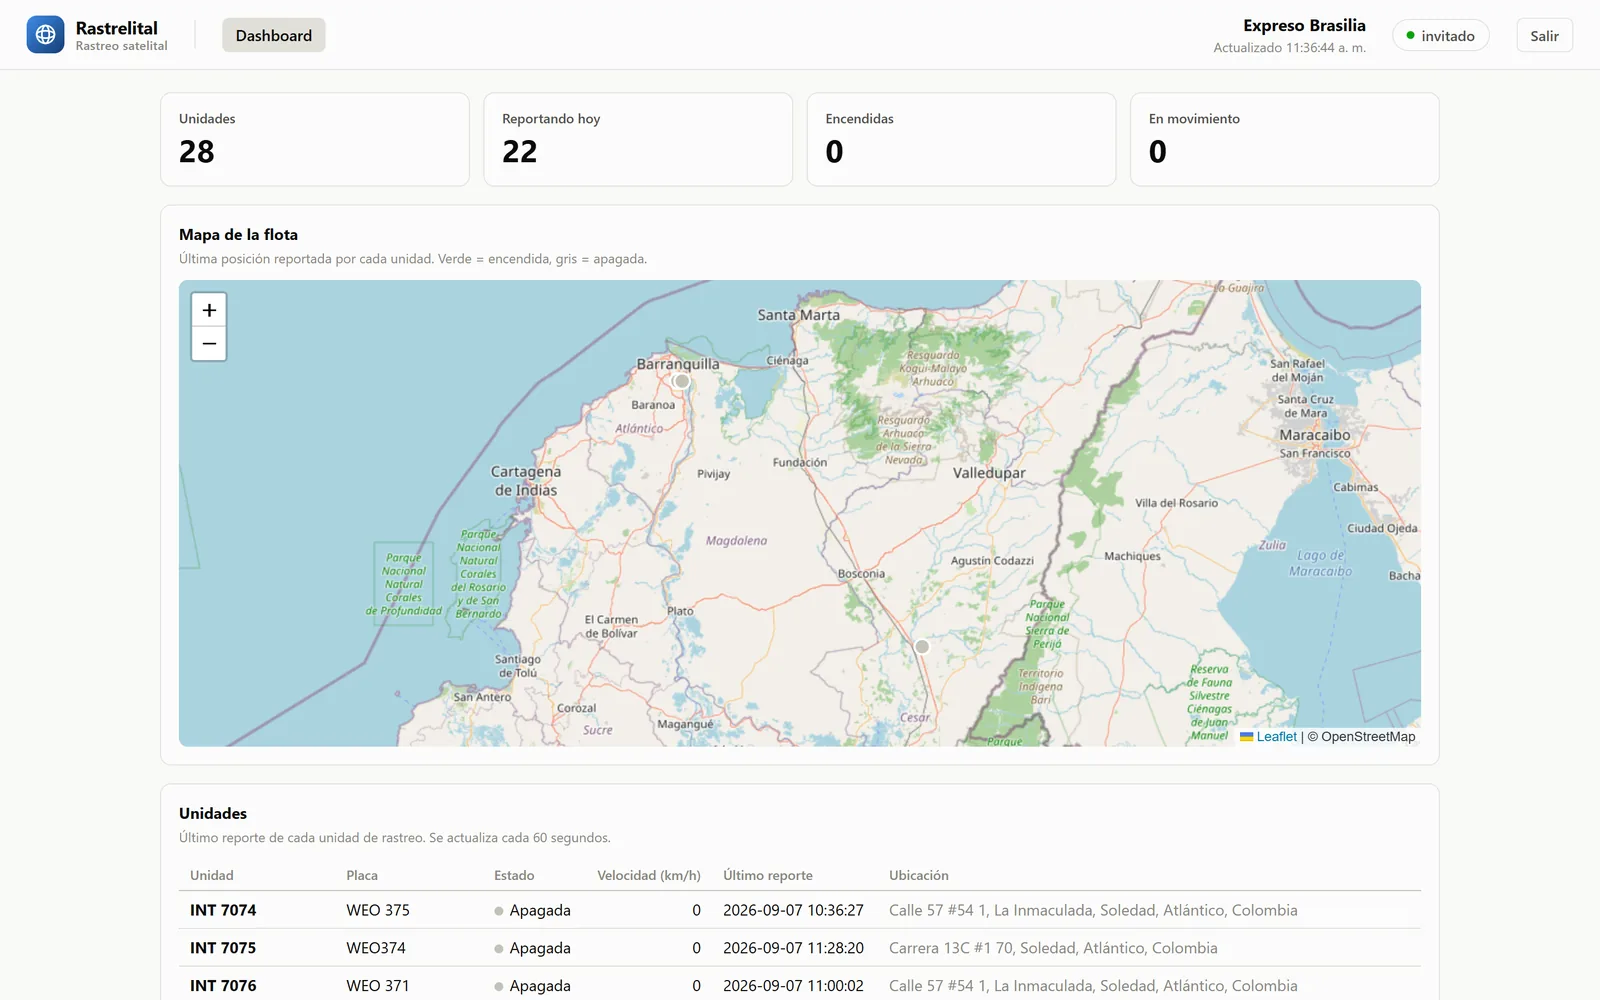
Task: Click the Último reporte column header
Action: pyautogui.click(x=768, y=875)
